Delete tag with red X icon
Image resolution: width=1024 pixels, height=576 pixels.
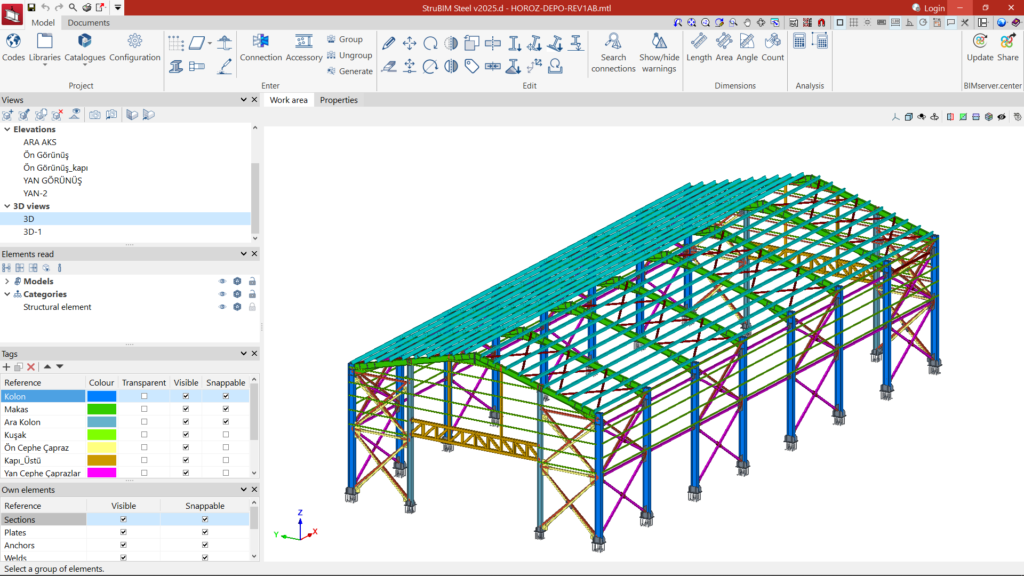(31, 367)
